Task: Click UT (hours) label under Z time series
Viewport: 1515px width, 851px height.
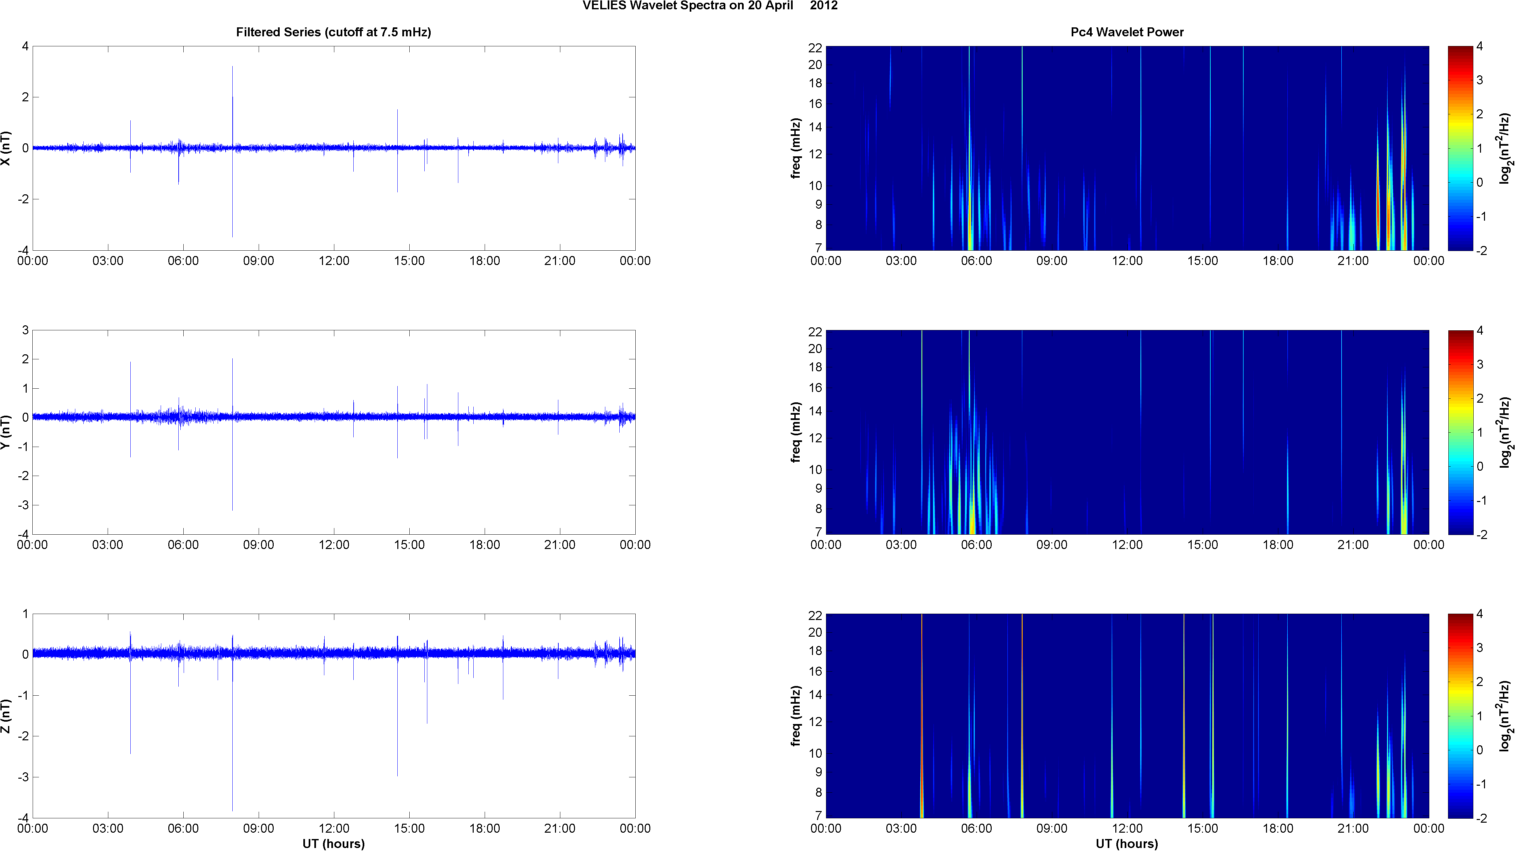Action: pyautogui.click(x=333, y=843)
